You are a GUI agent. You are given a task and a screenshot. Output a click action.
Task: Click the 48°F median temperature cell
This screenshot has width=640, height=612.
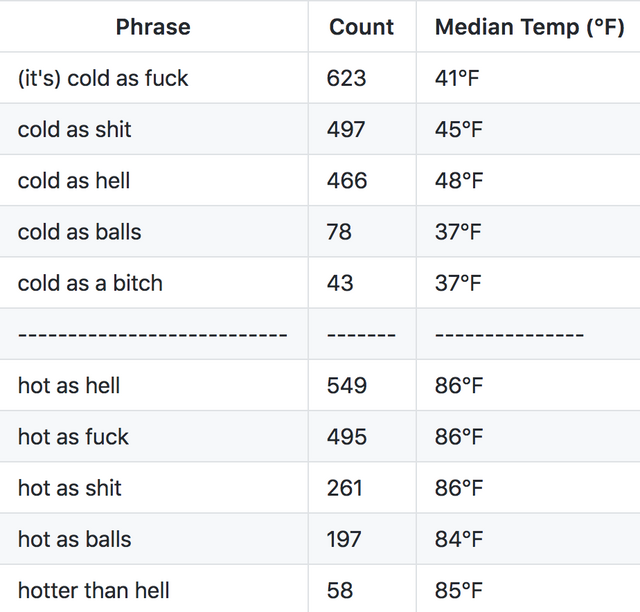[459, 181]
